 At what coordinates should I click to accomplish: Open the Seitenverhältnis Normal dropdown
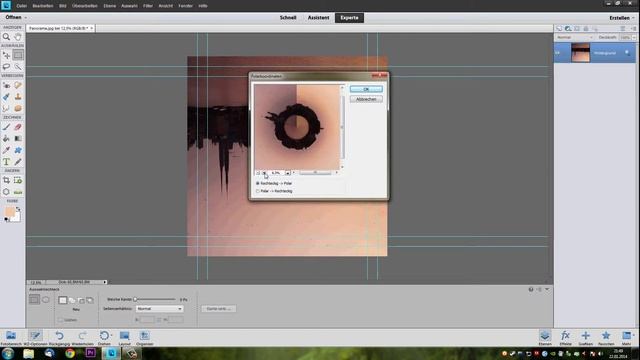159,309
